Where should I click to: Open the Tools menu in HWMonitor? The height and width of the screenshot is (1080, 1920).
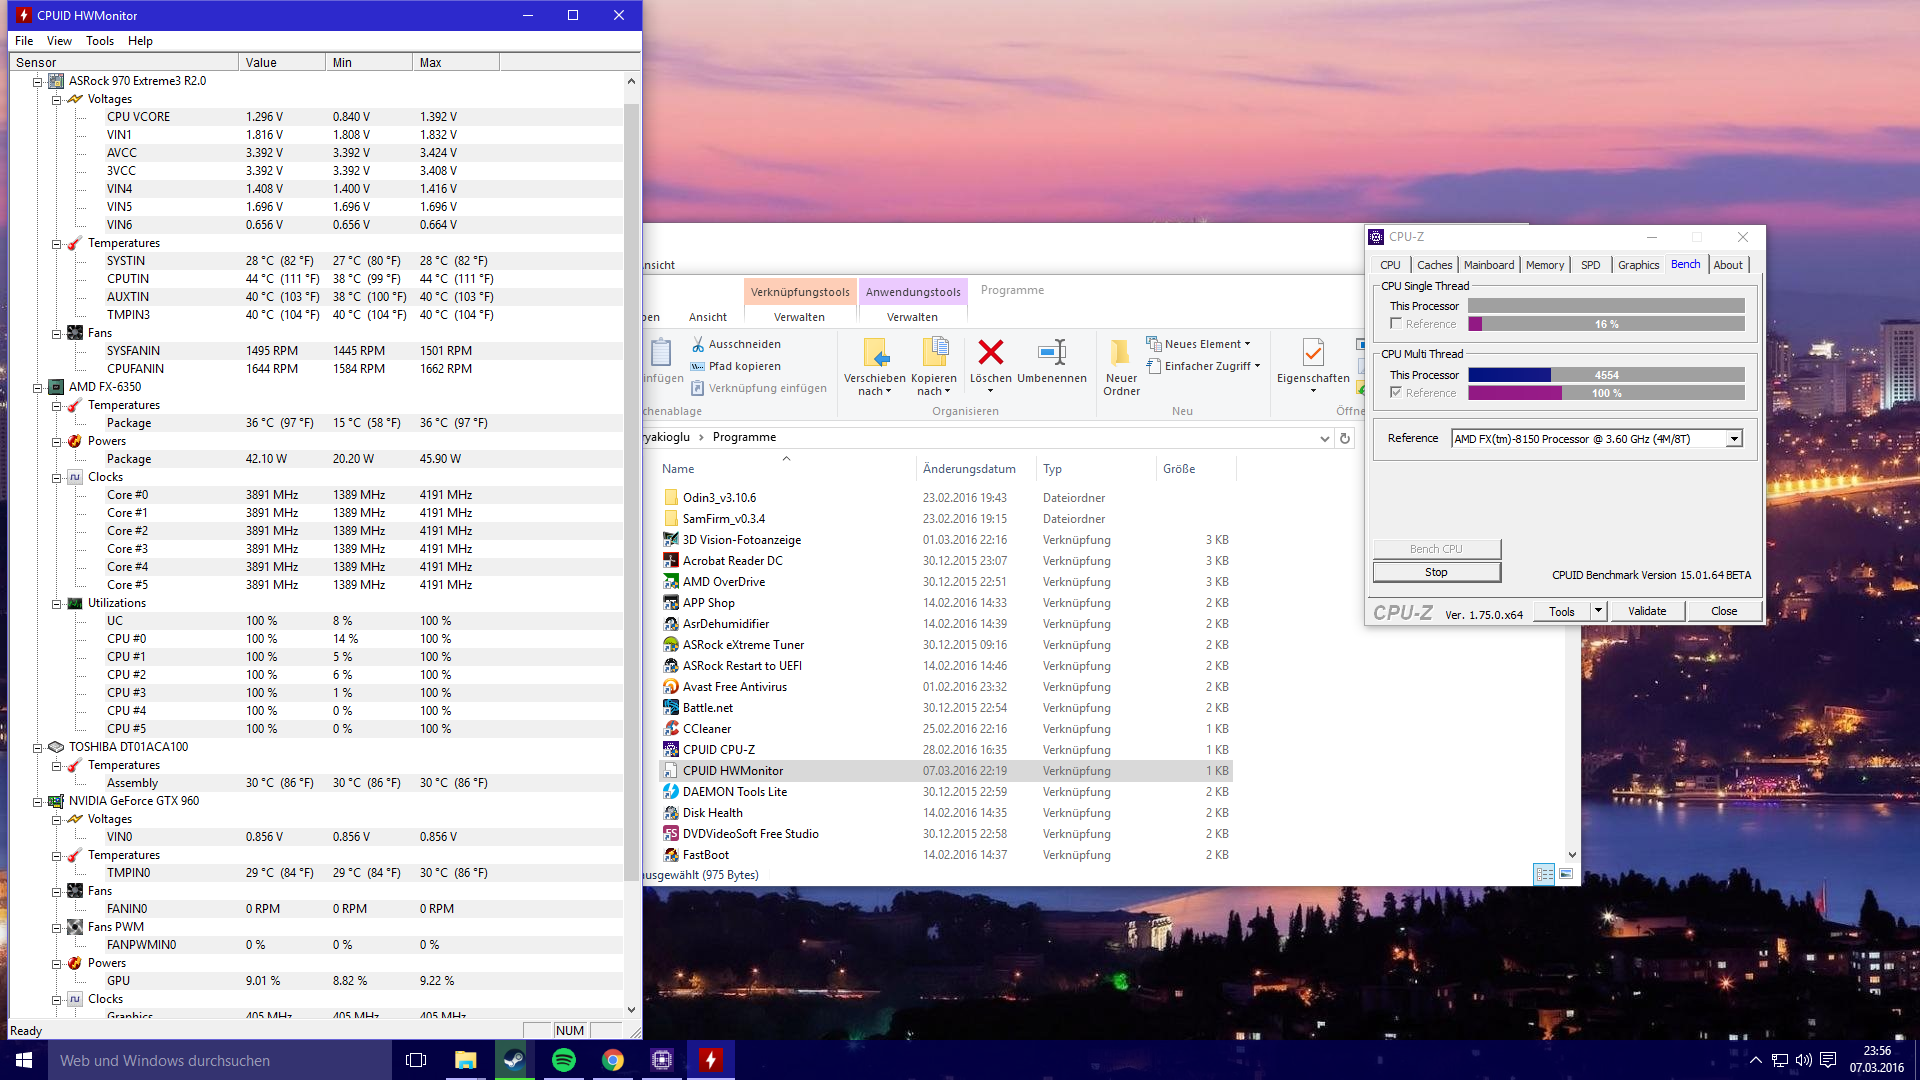(99, 41)
